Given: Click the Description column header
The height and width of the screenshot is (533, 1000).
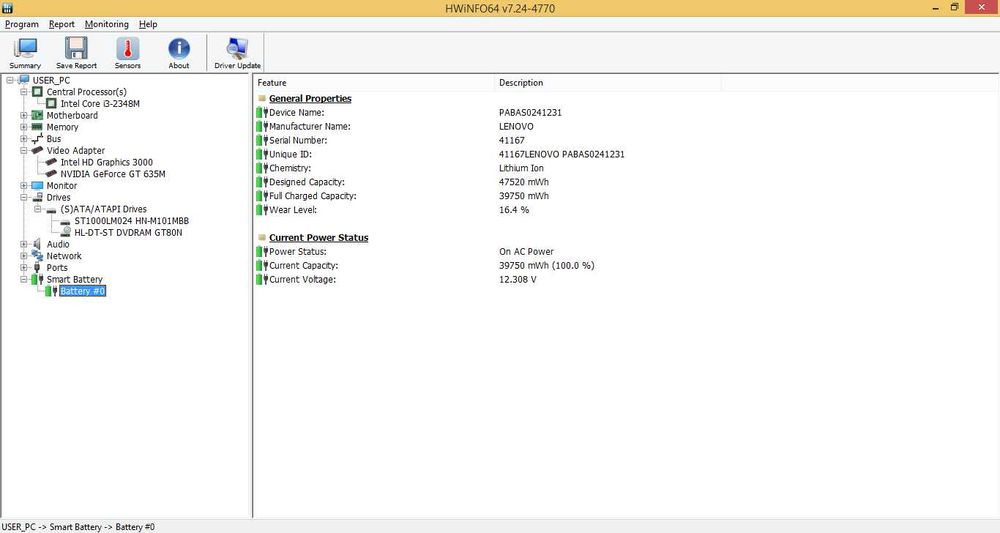Looking at the screenshot, I should pos(608,83).
